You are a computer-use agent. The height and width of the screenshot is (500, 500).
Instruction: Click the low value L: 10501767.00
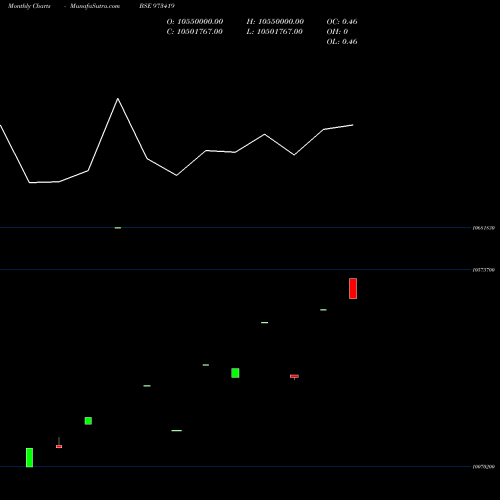275,32
